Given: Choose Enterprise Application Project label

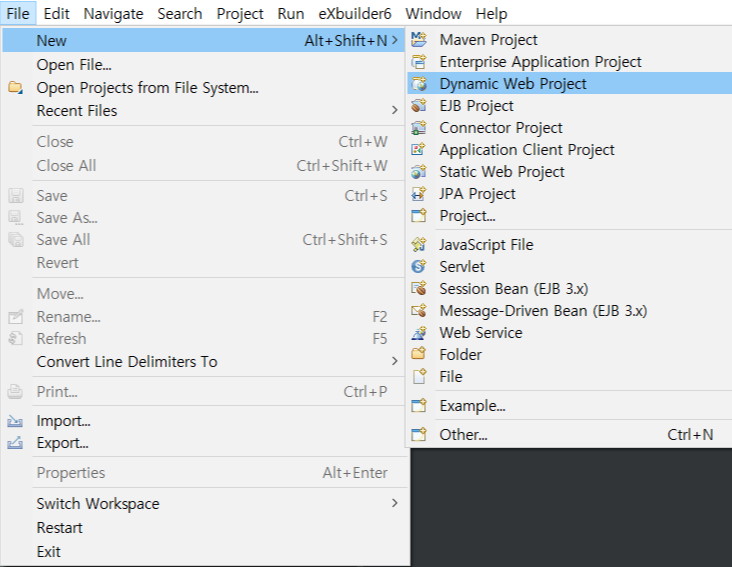Looking at the screenshot, I should (540, 62).
